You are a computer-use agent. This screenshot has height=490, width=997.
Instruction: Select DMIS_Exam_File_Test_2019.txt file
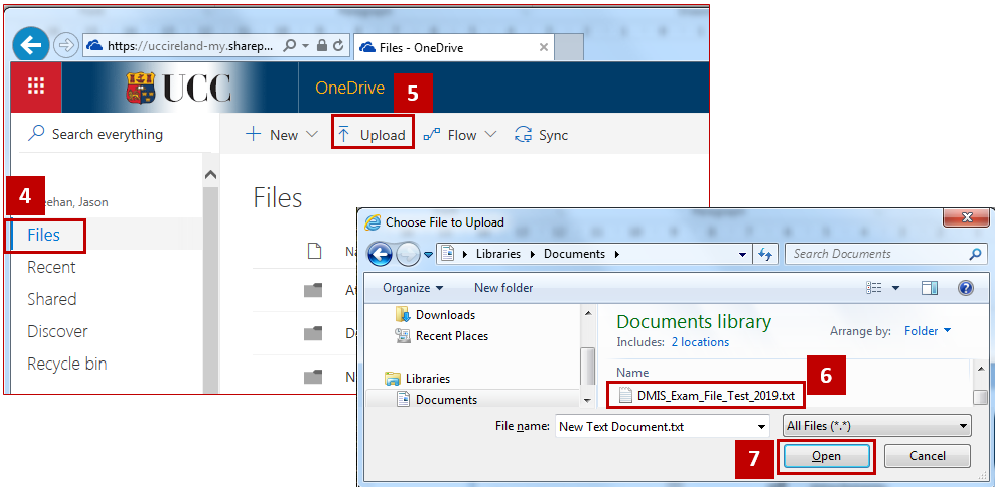click(714, 395)
